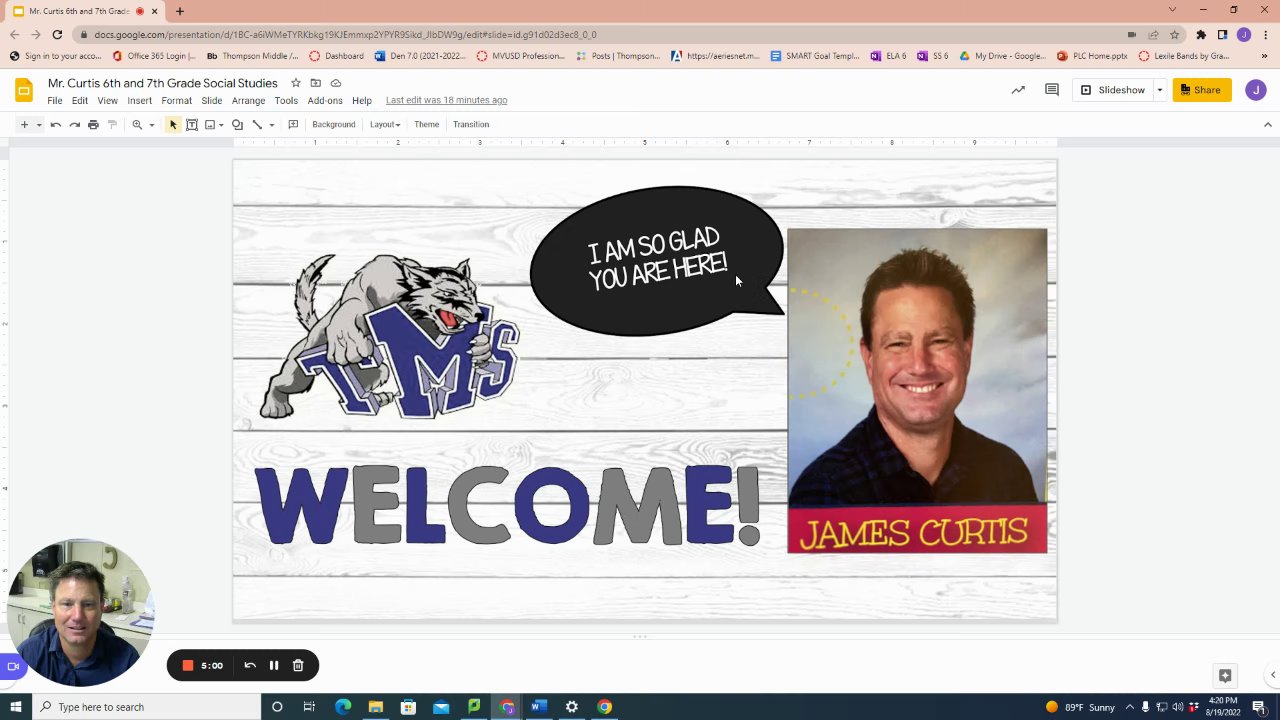Reload the page in Chrome

click(57, 35)
